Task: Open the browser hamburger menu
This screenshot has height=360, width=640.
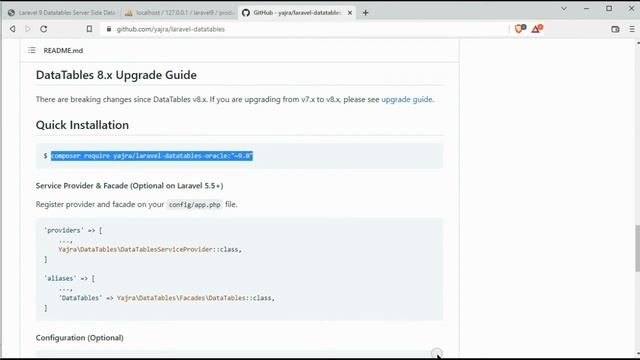Action: [632, 29]
